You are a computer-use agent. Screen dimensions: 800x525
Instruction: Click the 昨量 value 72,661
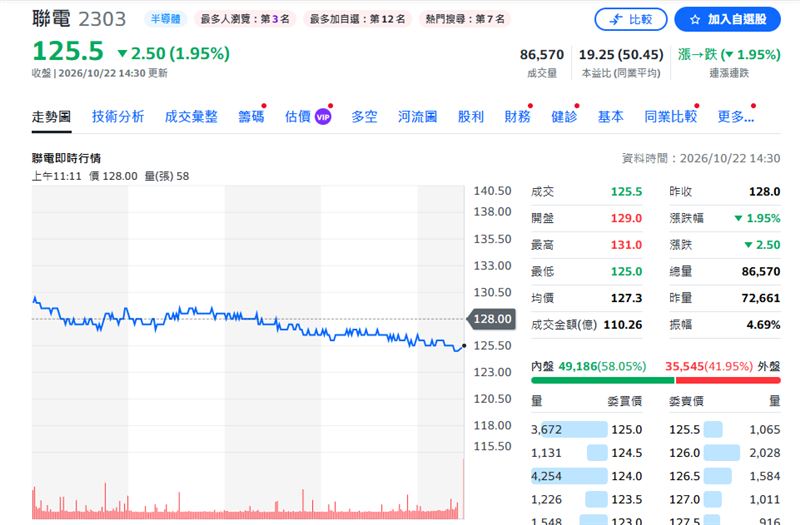tap(761, 298)
